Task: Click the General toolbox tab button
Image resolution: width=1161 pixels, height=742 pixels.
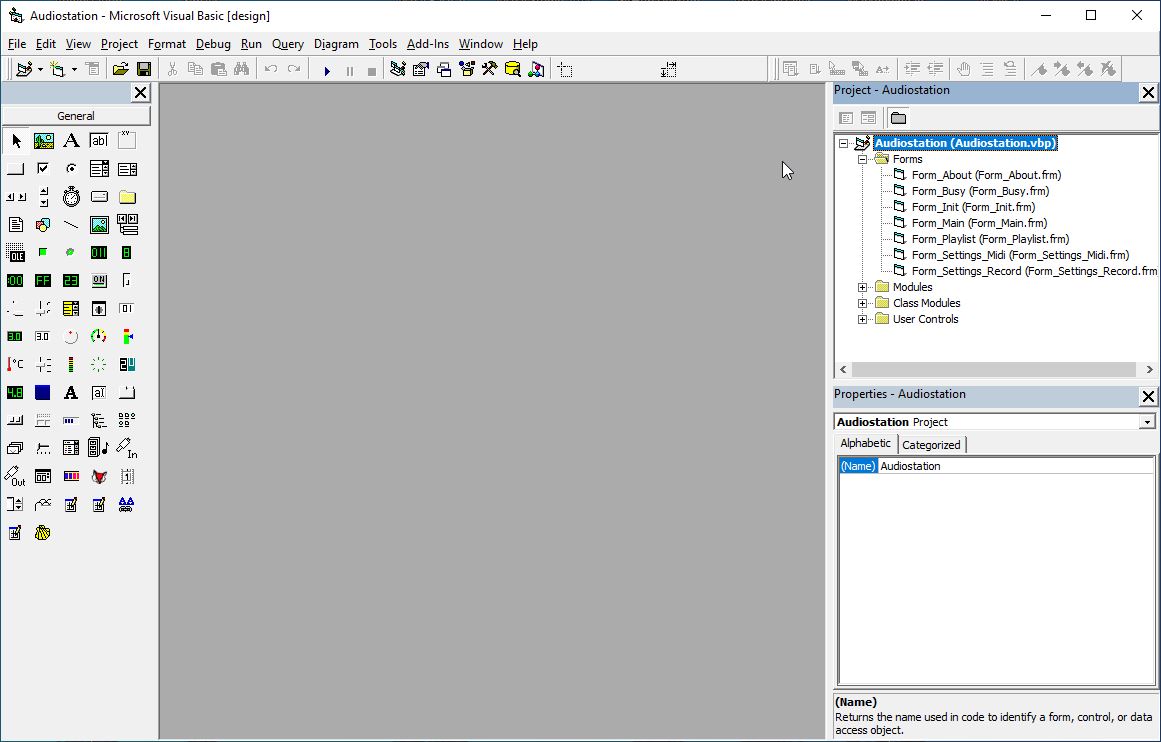Action: click(x=76, y=116)
